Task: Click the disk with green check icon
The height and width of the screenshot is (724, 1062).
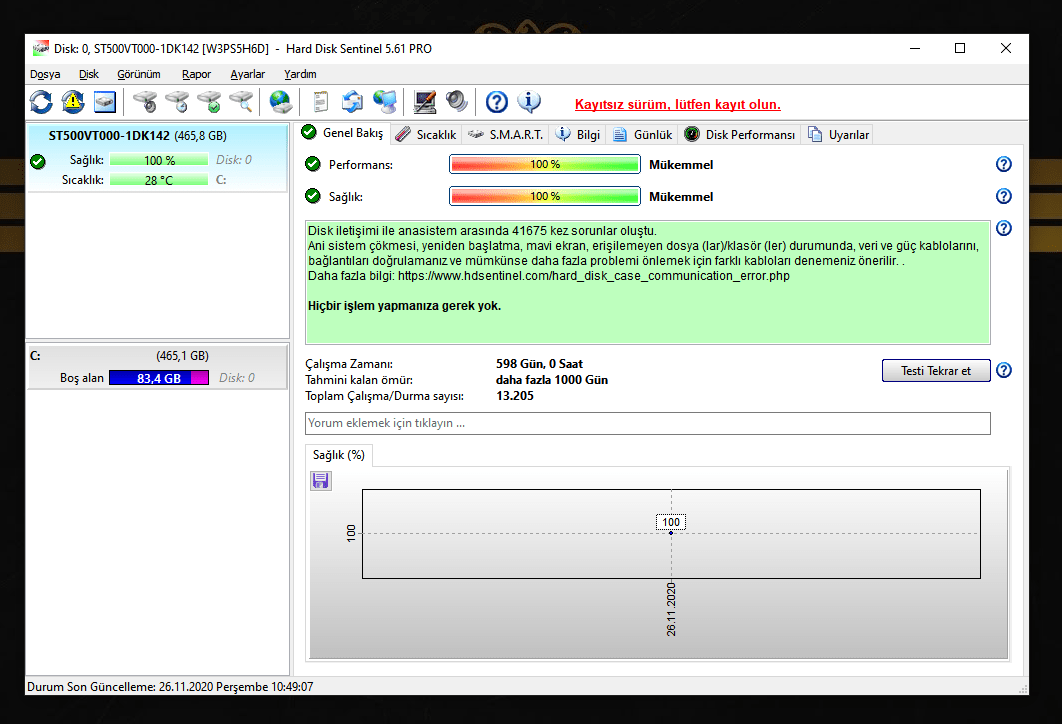Action: coord(210,102)
